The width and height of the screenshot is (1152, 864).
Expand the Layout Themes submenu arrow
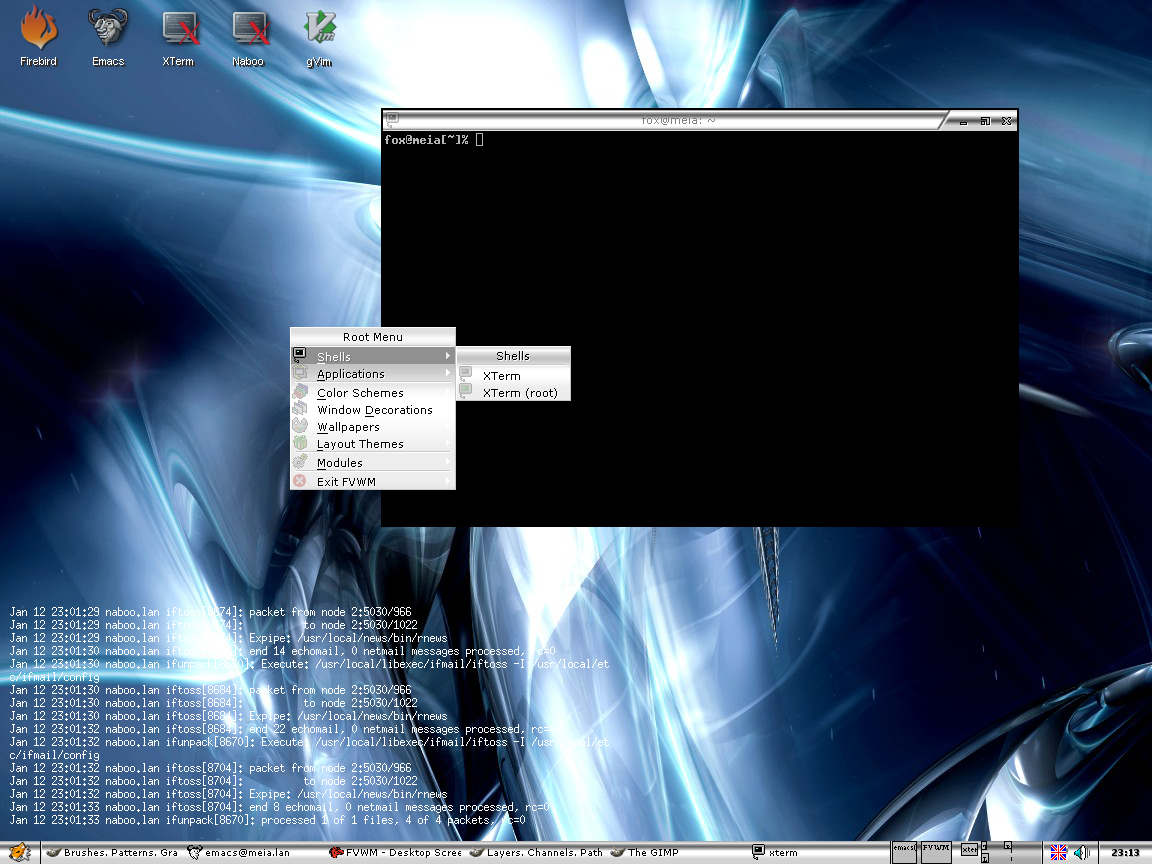(x=447, y=443)
